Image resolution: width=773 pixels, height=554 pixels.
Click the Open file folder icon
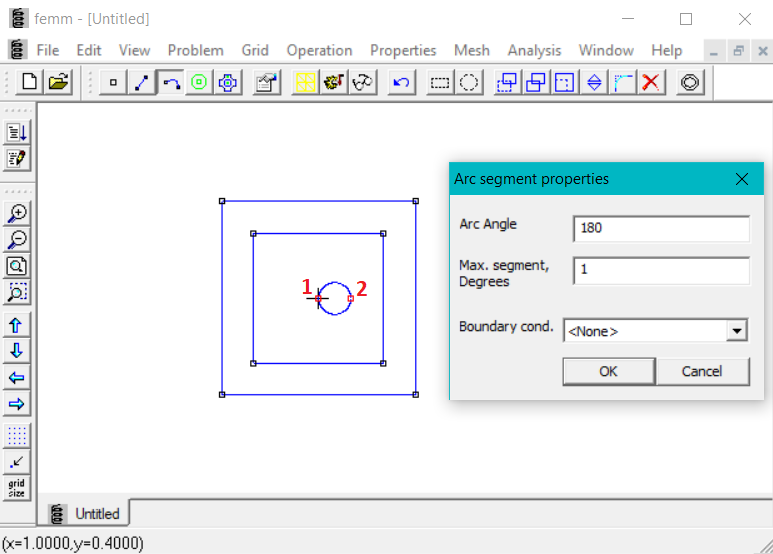59,83
